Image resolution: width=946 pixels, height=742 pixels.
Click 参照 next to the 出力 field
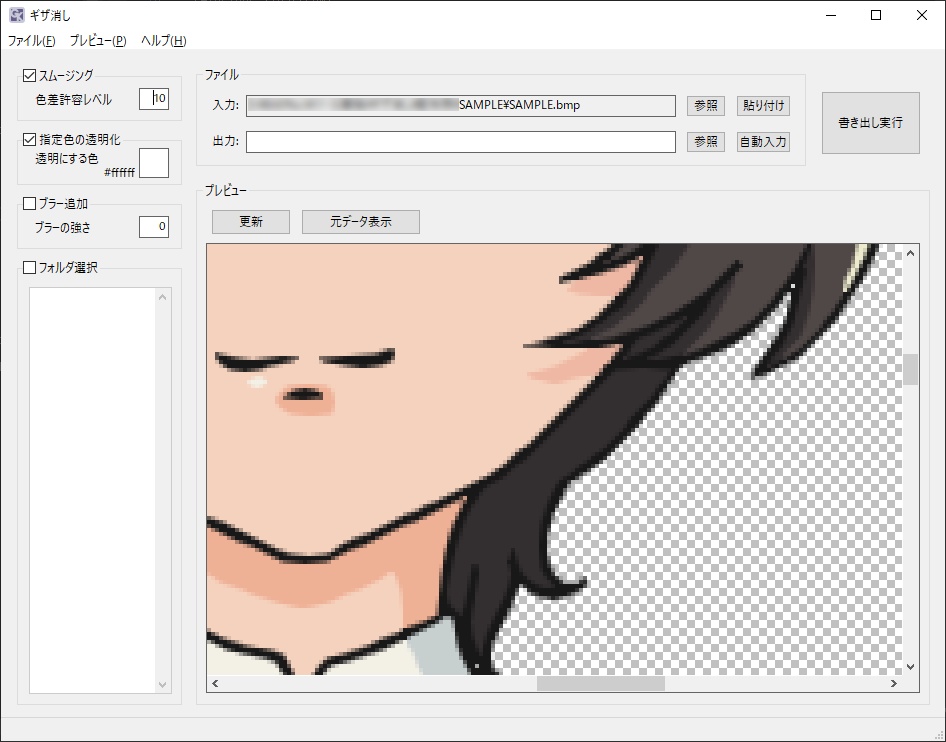pos(705,141)
